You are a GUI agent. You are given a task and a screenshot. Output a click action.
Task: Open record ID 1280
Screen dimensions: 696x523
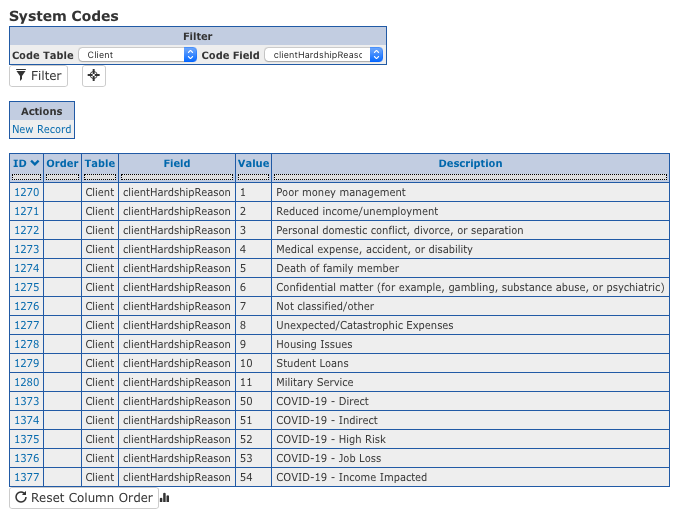27,382
